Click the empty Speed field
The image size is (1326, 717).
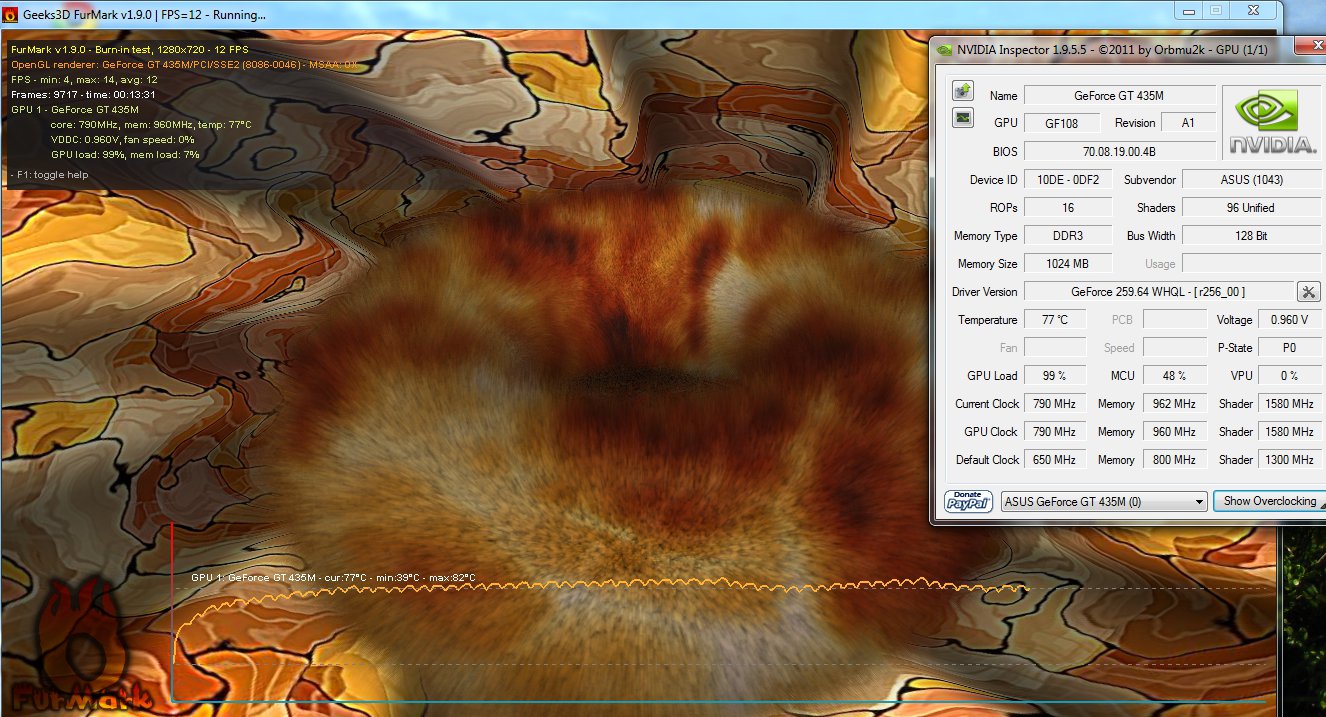1175,348
